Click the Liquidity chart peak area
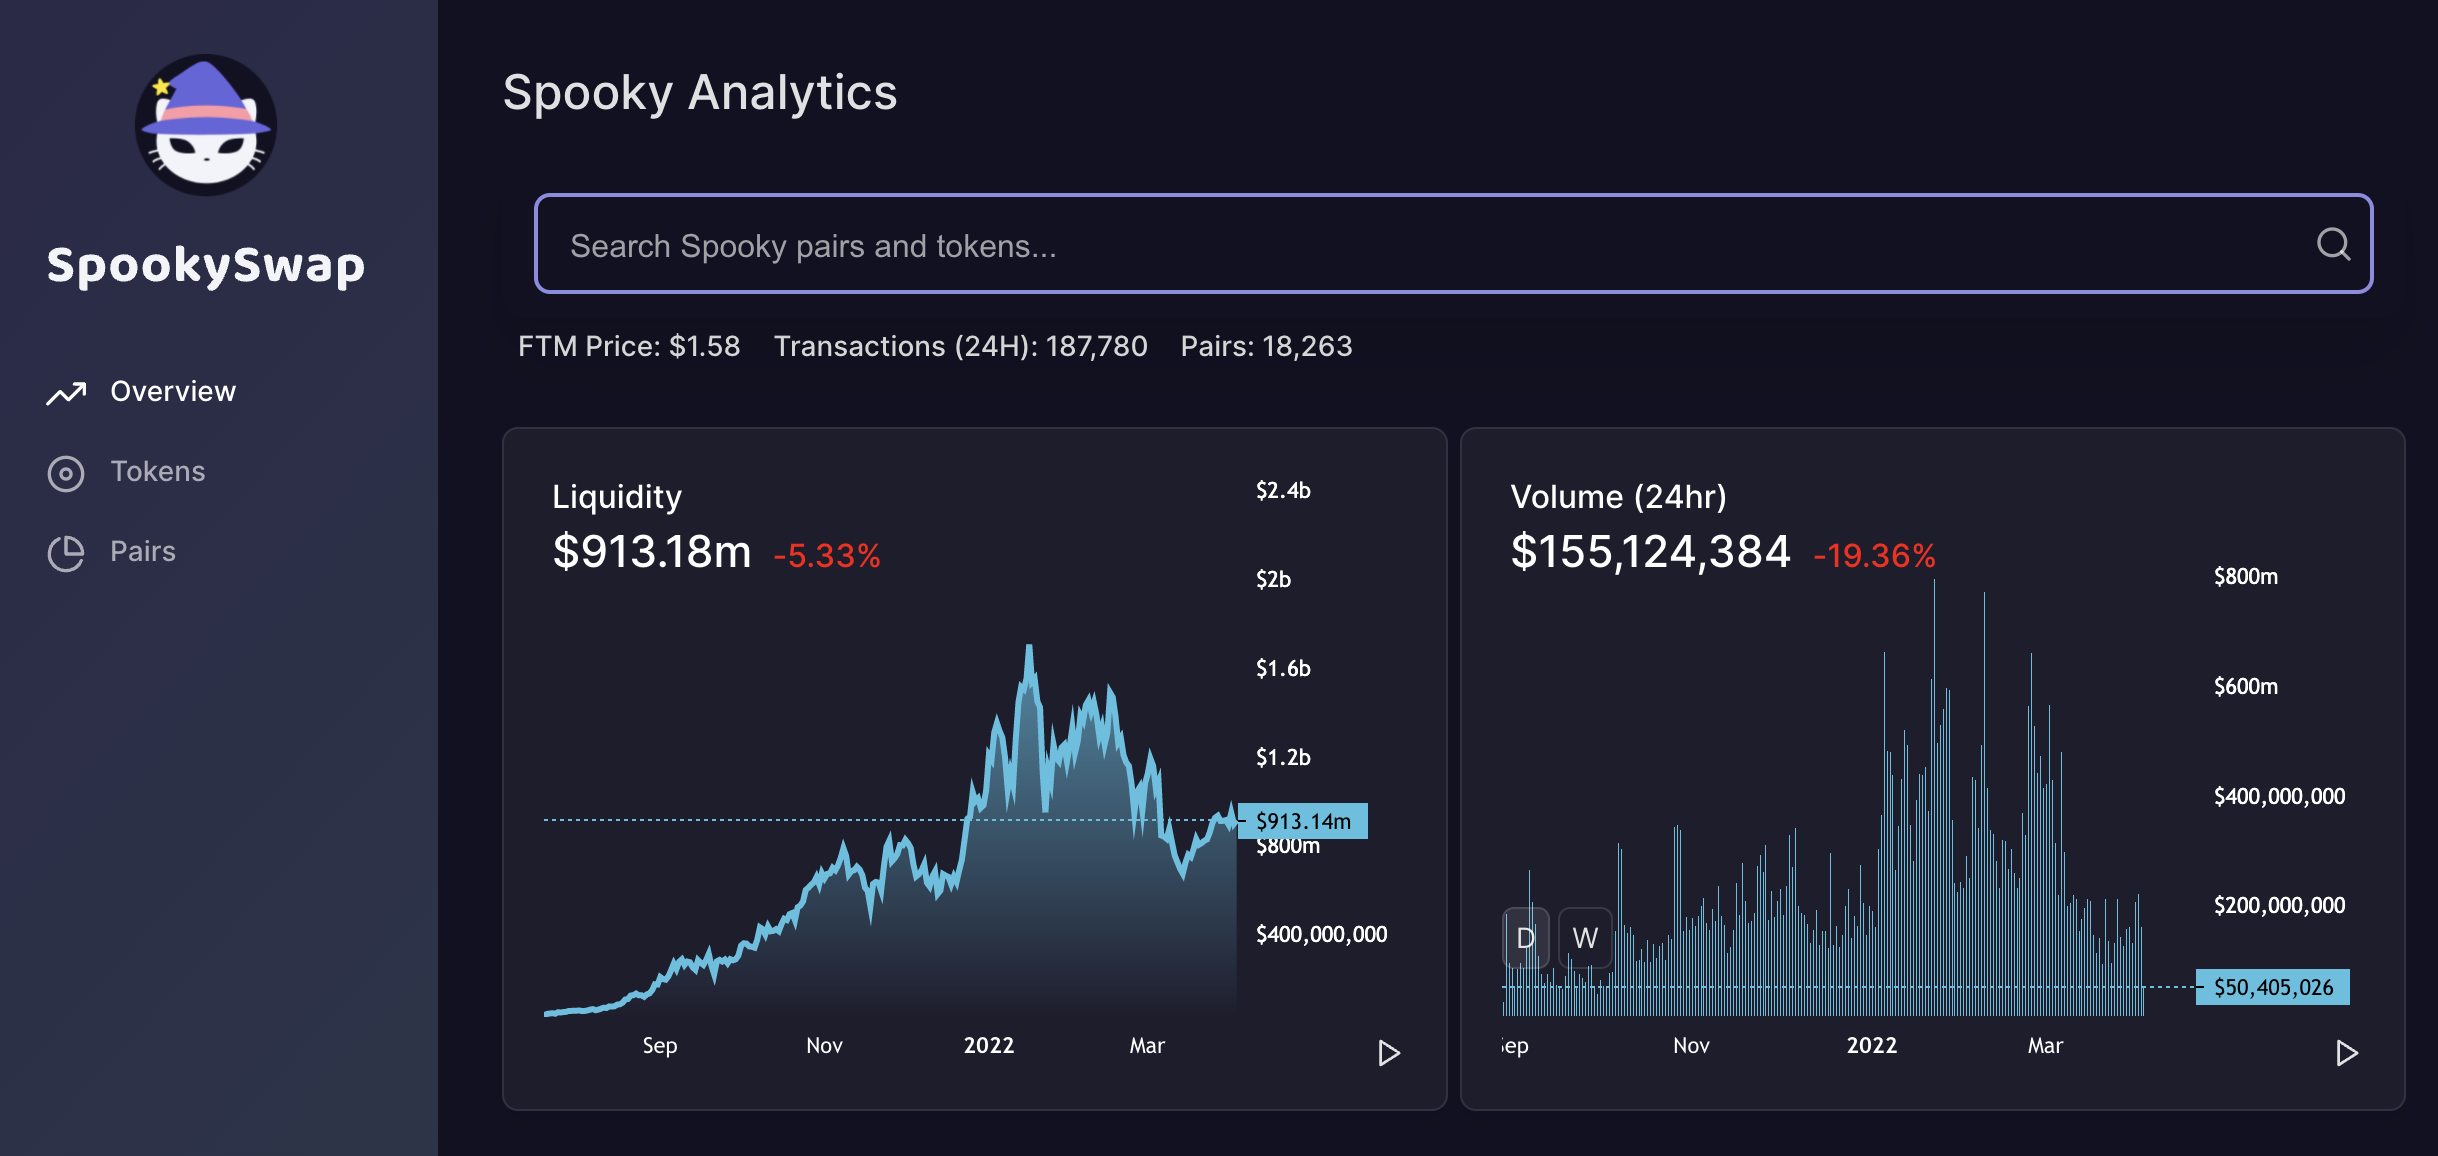2438x1156 pixels. [1029, 660]
